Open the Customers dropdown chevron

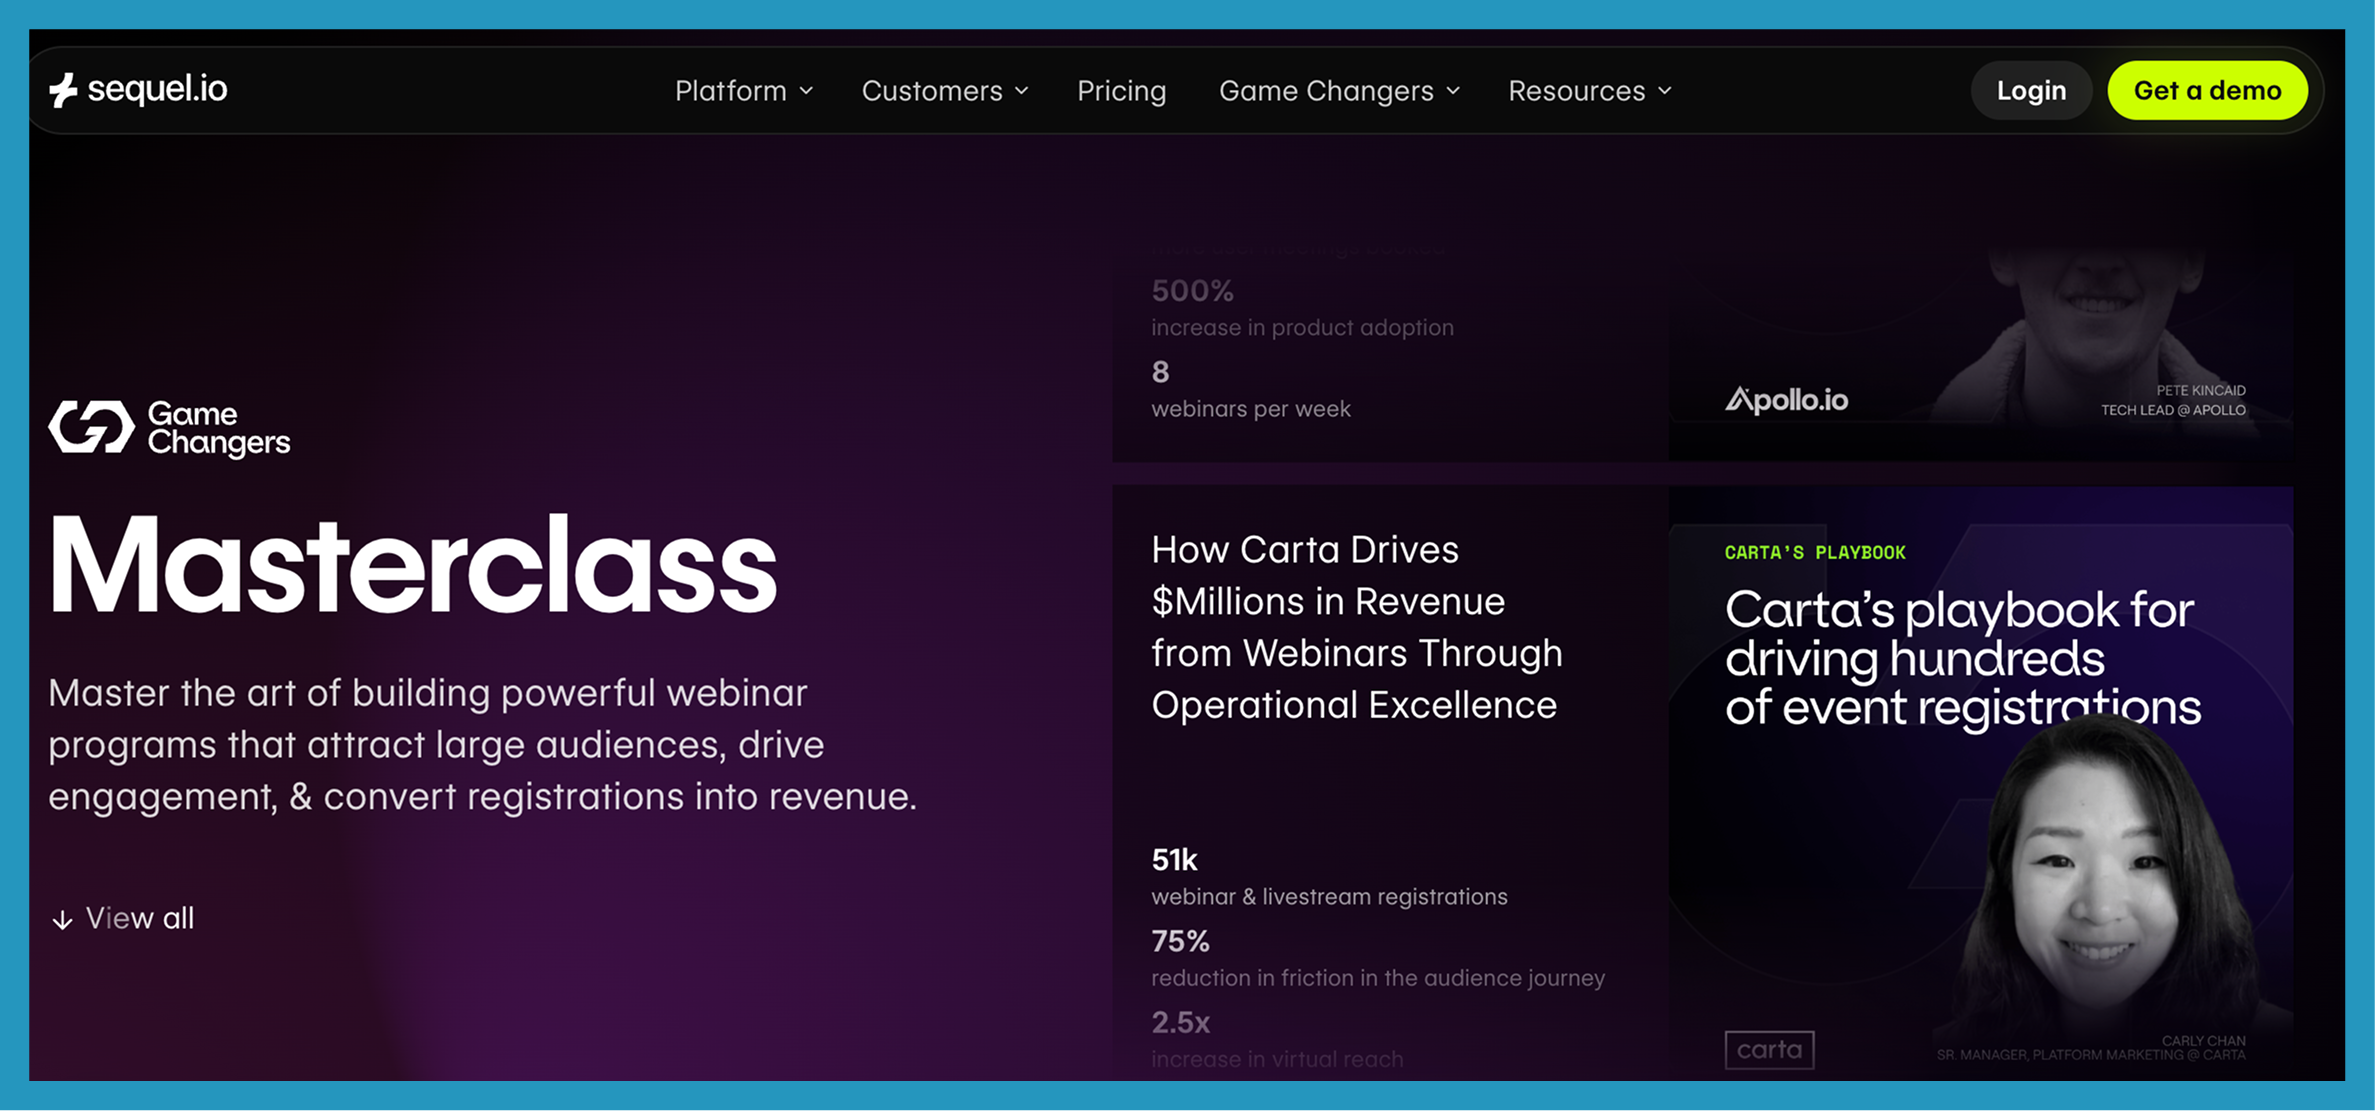[x=1022, y=91]
